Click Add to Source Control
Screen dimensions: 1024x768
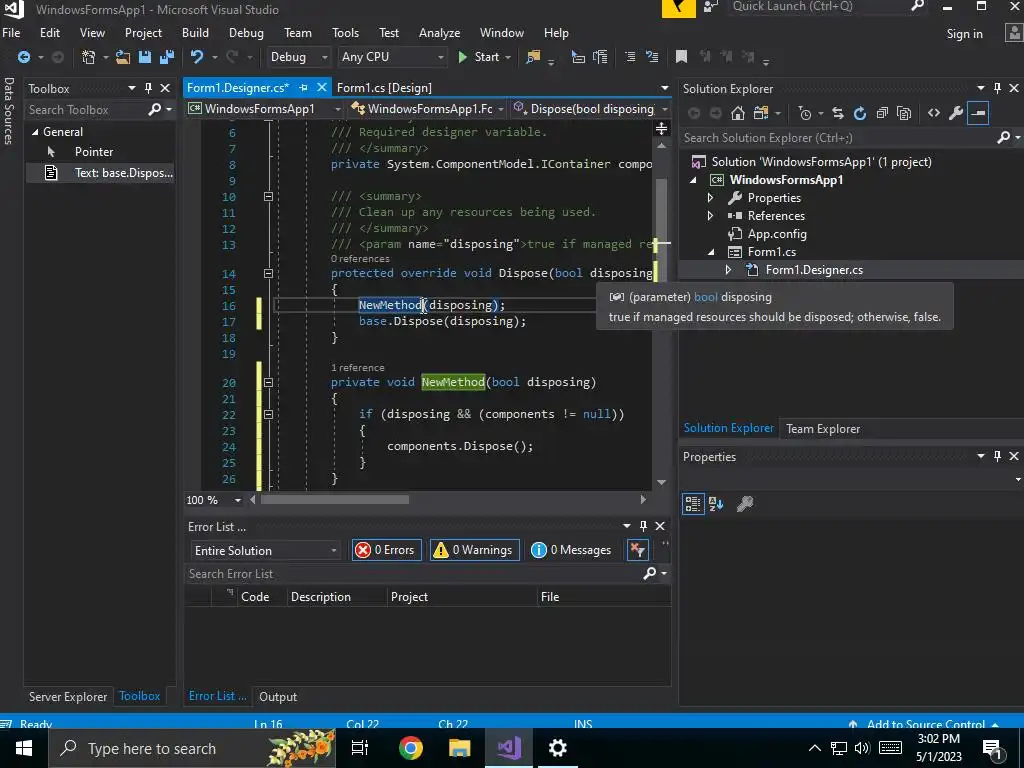tap(925, 724)
